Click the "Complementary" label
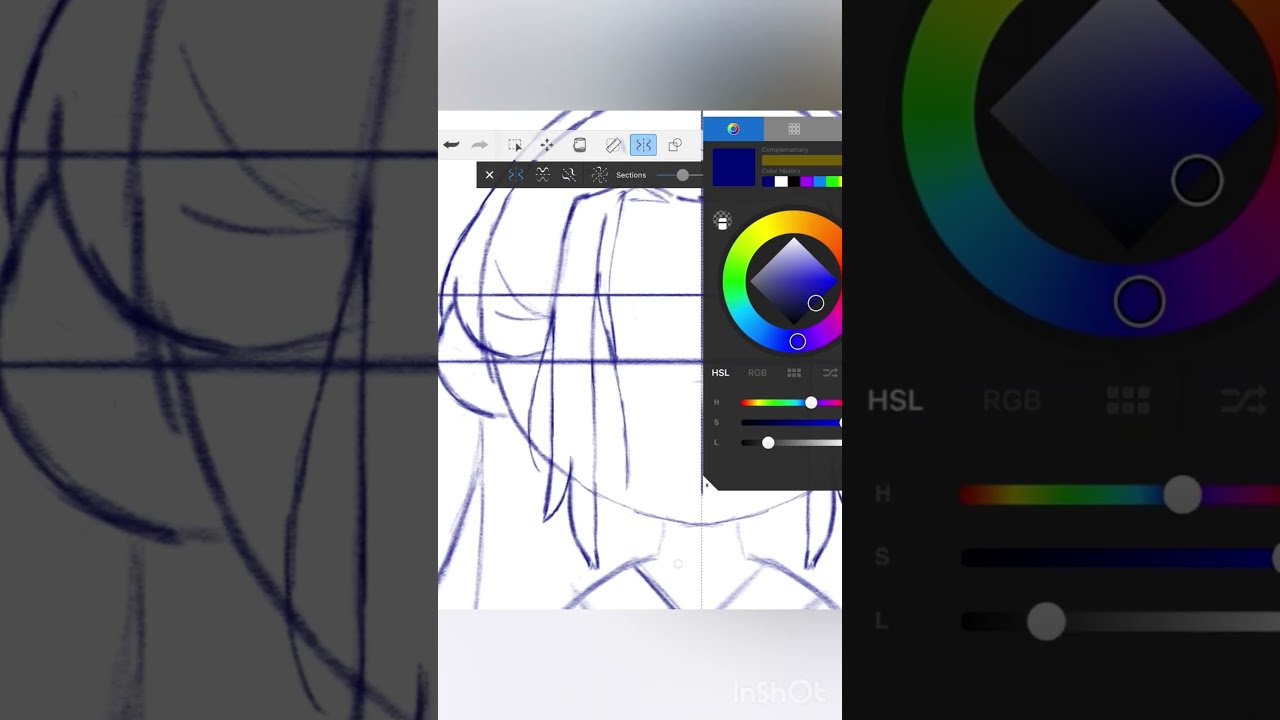 [785, 150]
